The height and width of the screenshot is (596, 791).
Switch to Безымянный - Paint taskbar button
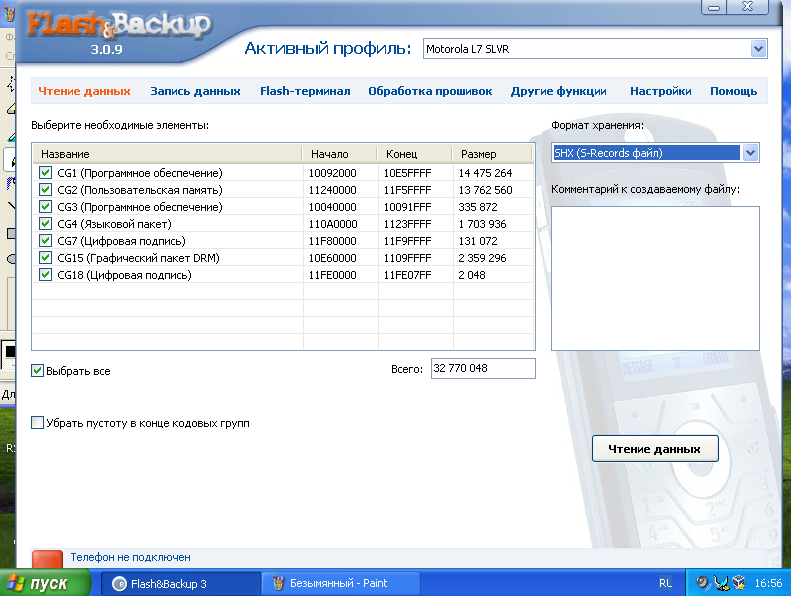(x=341, y=583)
